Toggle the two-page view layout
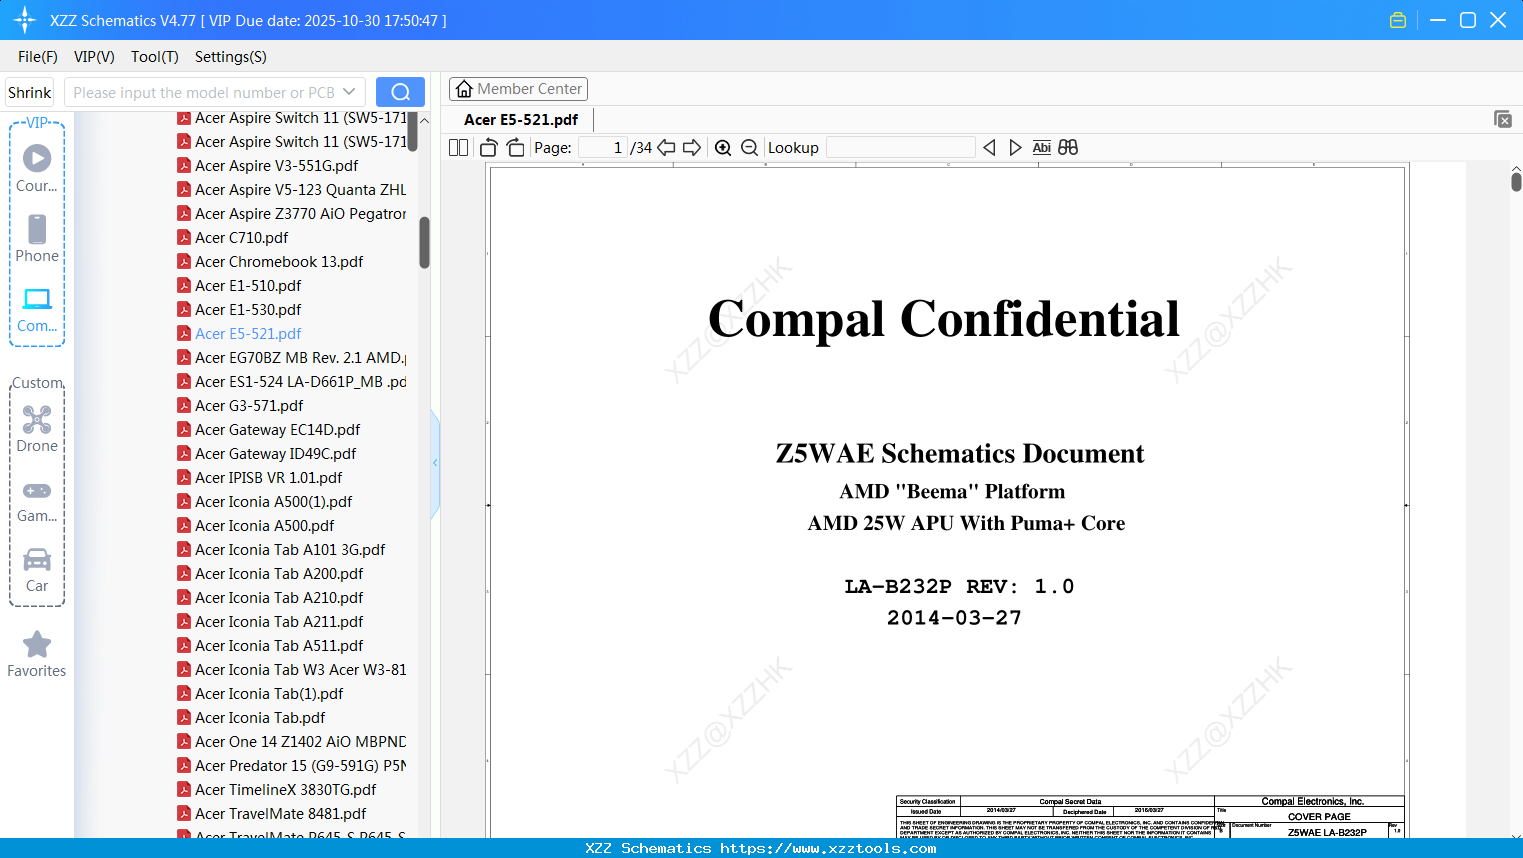Viewport: 1523px width, 858px height. [459, 148]
